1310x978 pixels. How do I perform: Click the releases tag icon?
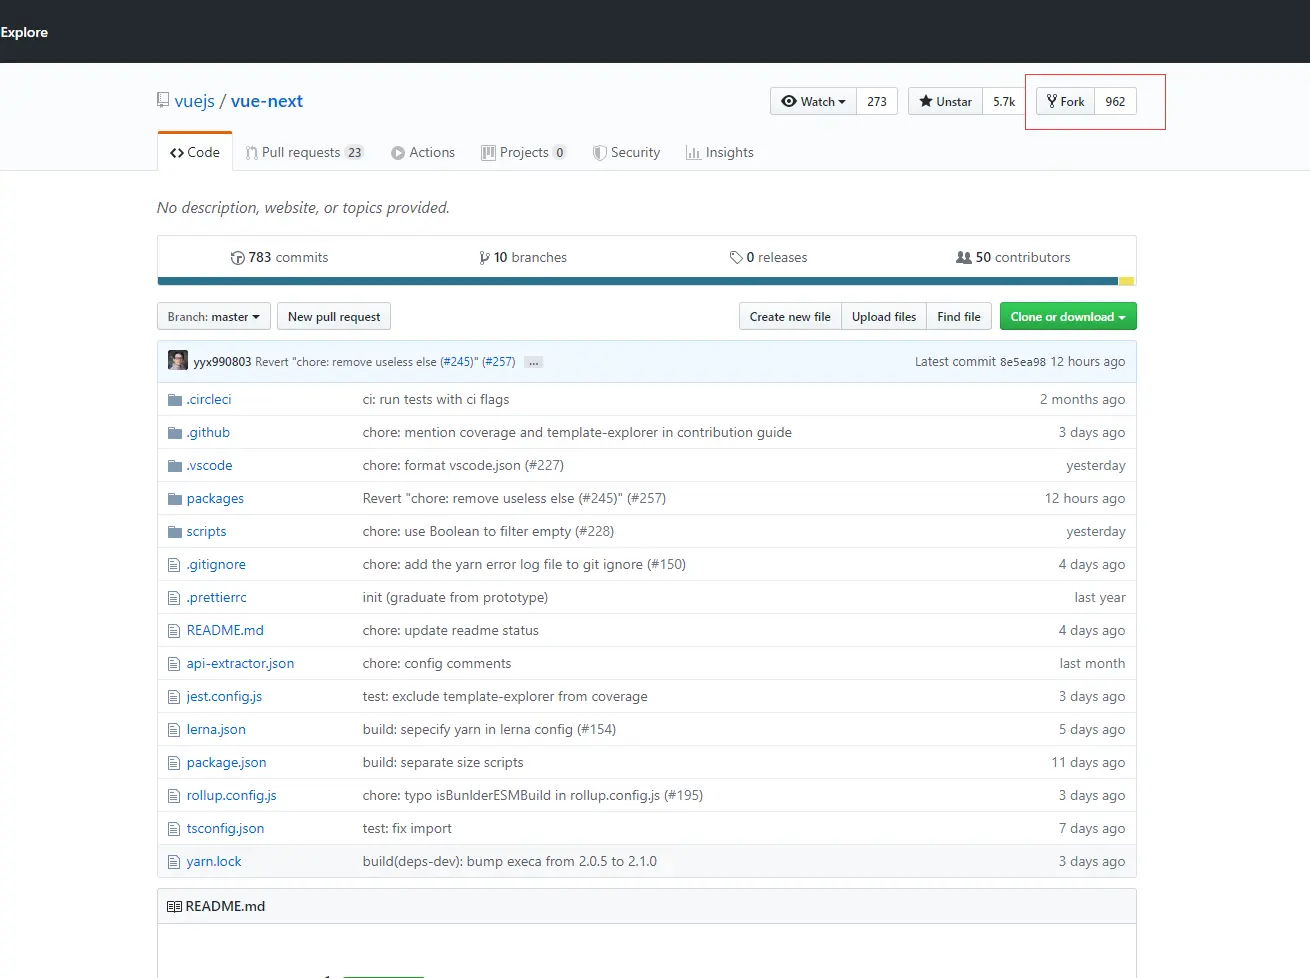point(736,258)
